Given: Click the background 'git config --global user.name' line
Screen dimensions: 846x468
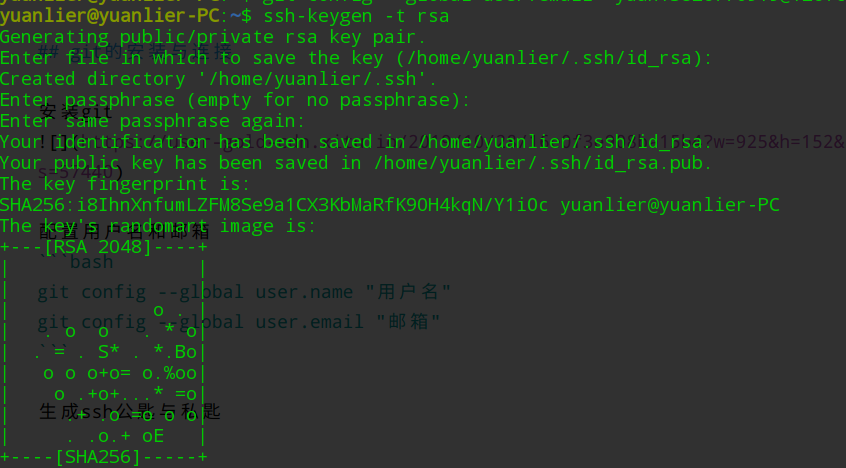Looking at the screenshot, I should (244, 292).
